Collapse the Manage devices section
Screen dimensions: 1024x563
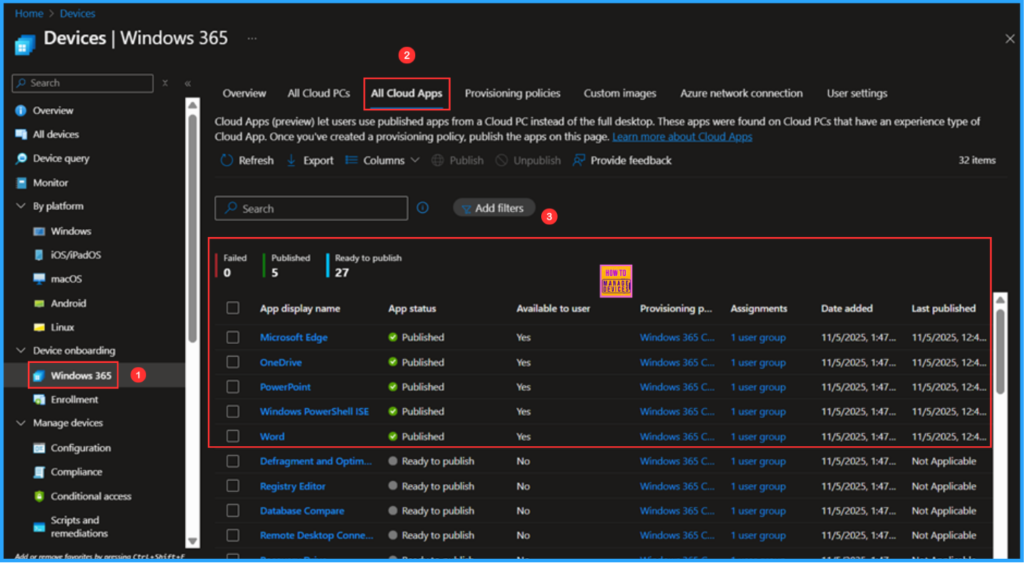point(21,423)
